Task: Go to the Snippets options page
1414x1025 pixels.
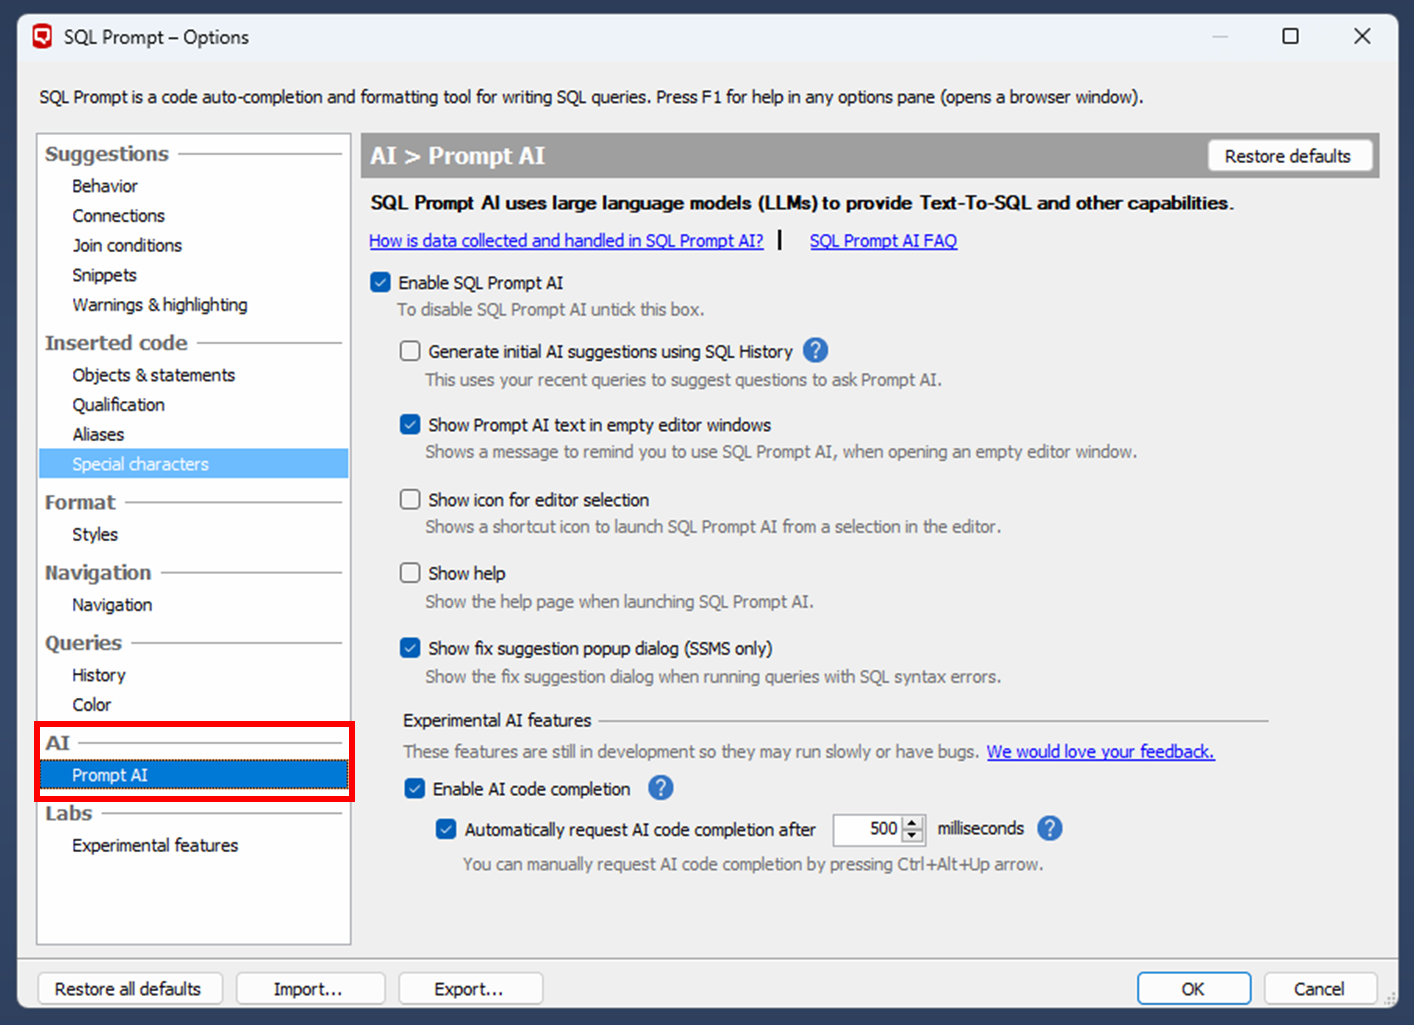Action: [x=104, y=275]
